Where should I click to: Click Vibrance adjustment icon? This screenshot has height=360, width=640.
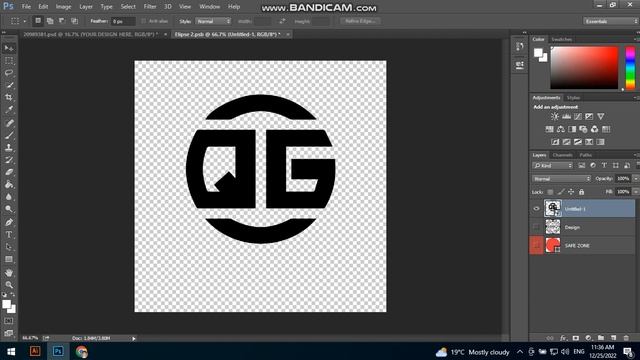click(x=600, y=117)
